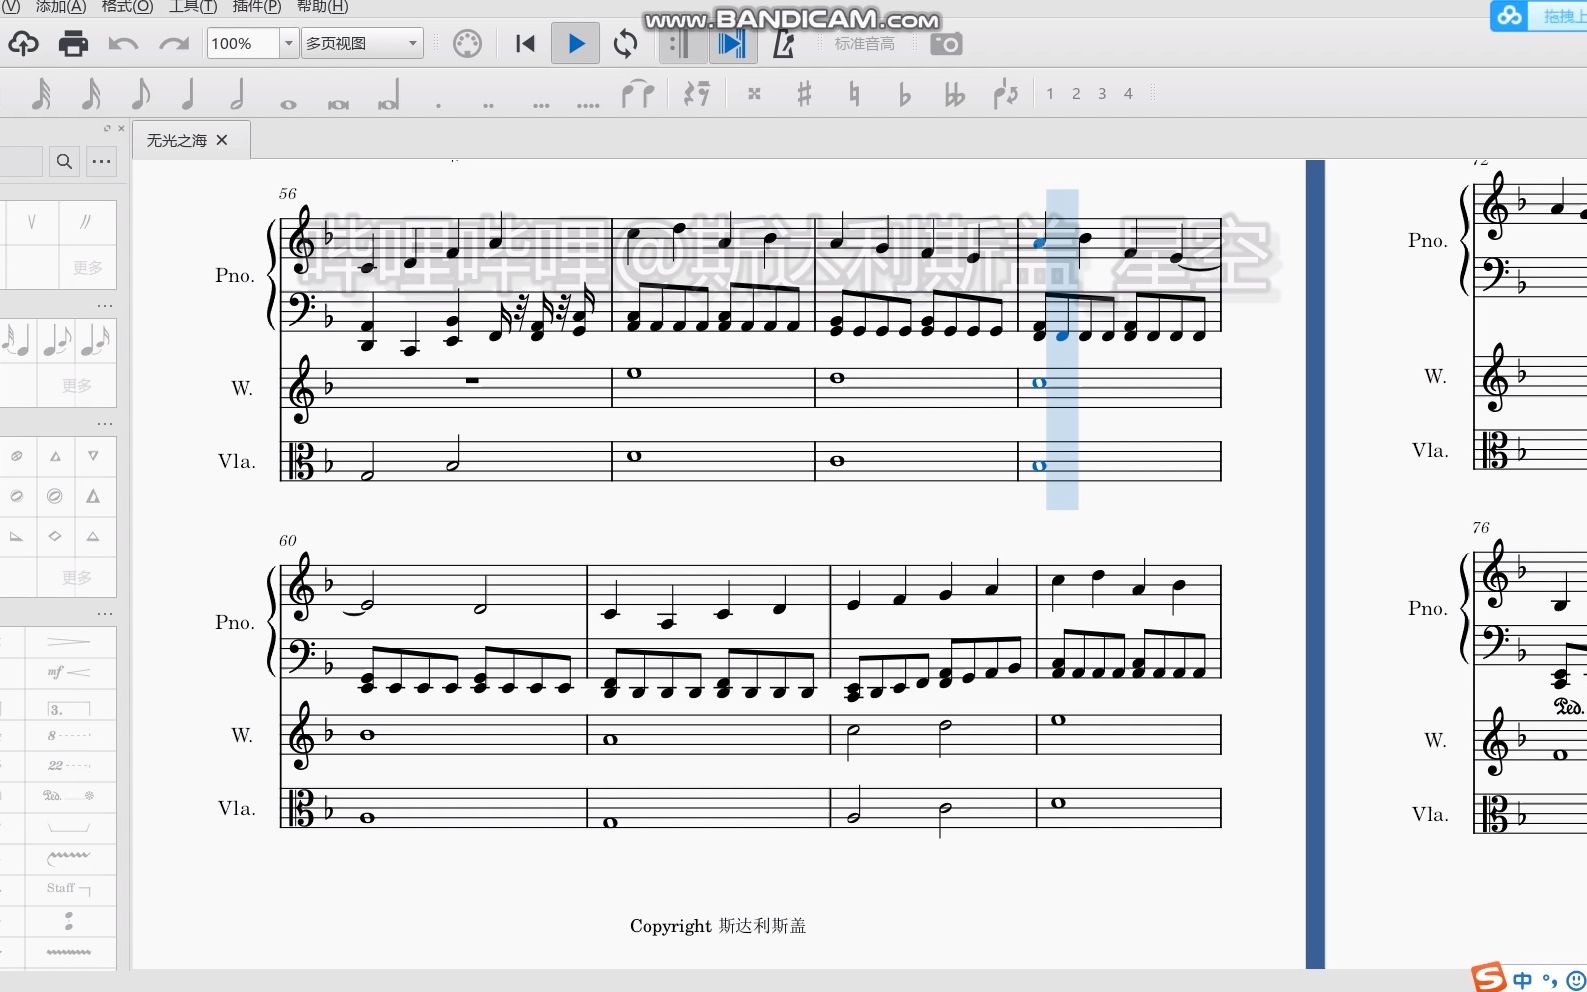This screenshot has width=1587, height=992.
Task: Toggle 标准音高 concert pitch
Action: 865,44
